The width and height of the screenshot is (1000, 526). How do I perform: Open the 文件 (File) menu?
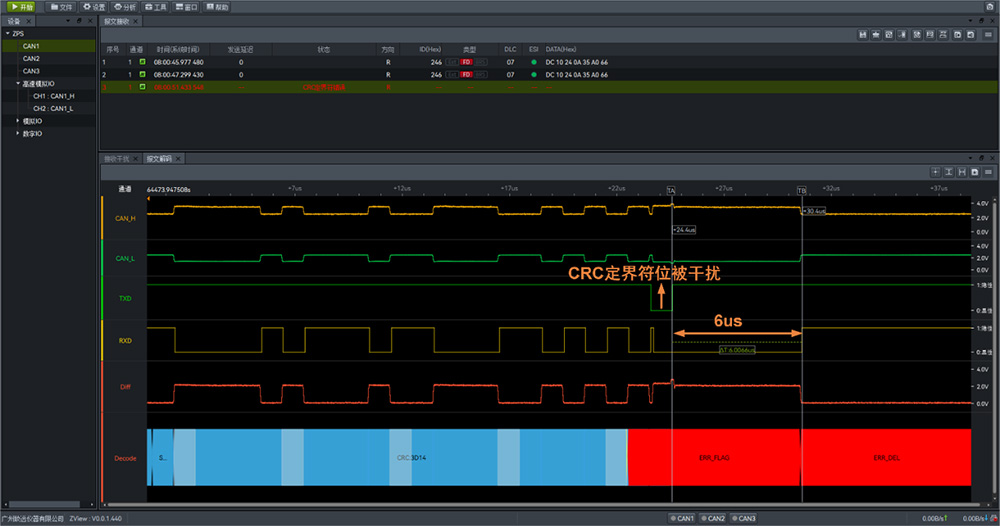coord(61,7)
